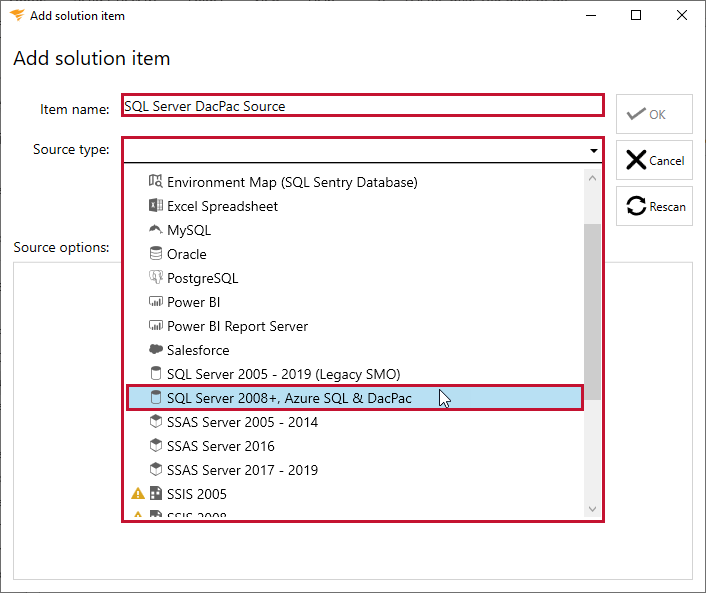Click the Item name text field
This screenshot has width=706, height=593.
[362, 105]
